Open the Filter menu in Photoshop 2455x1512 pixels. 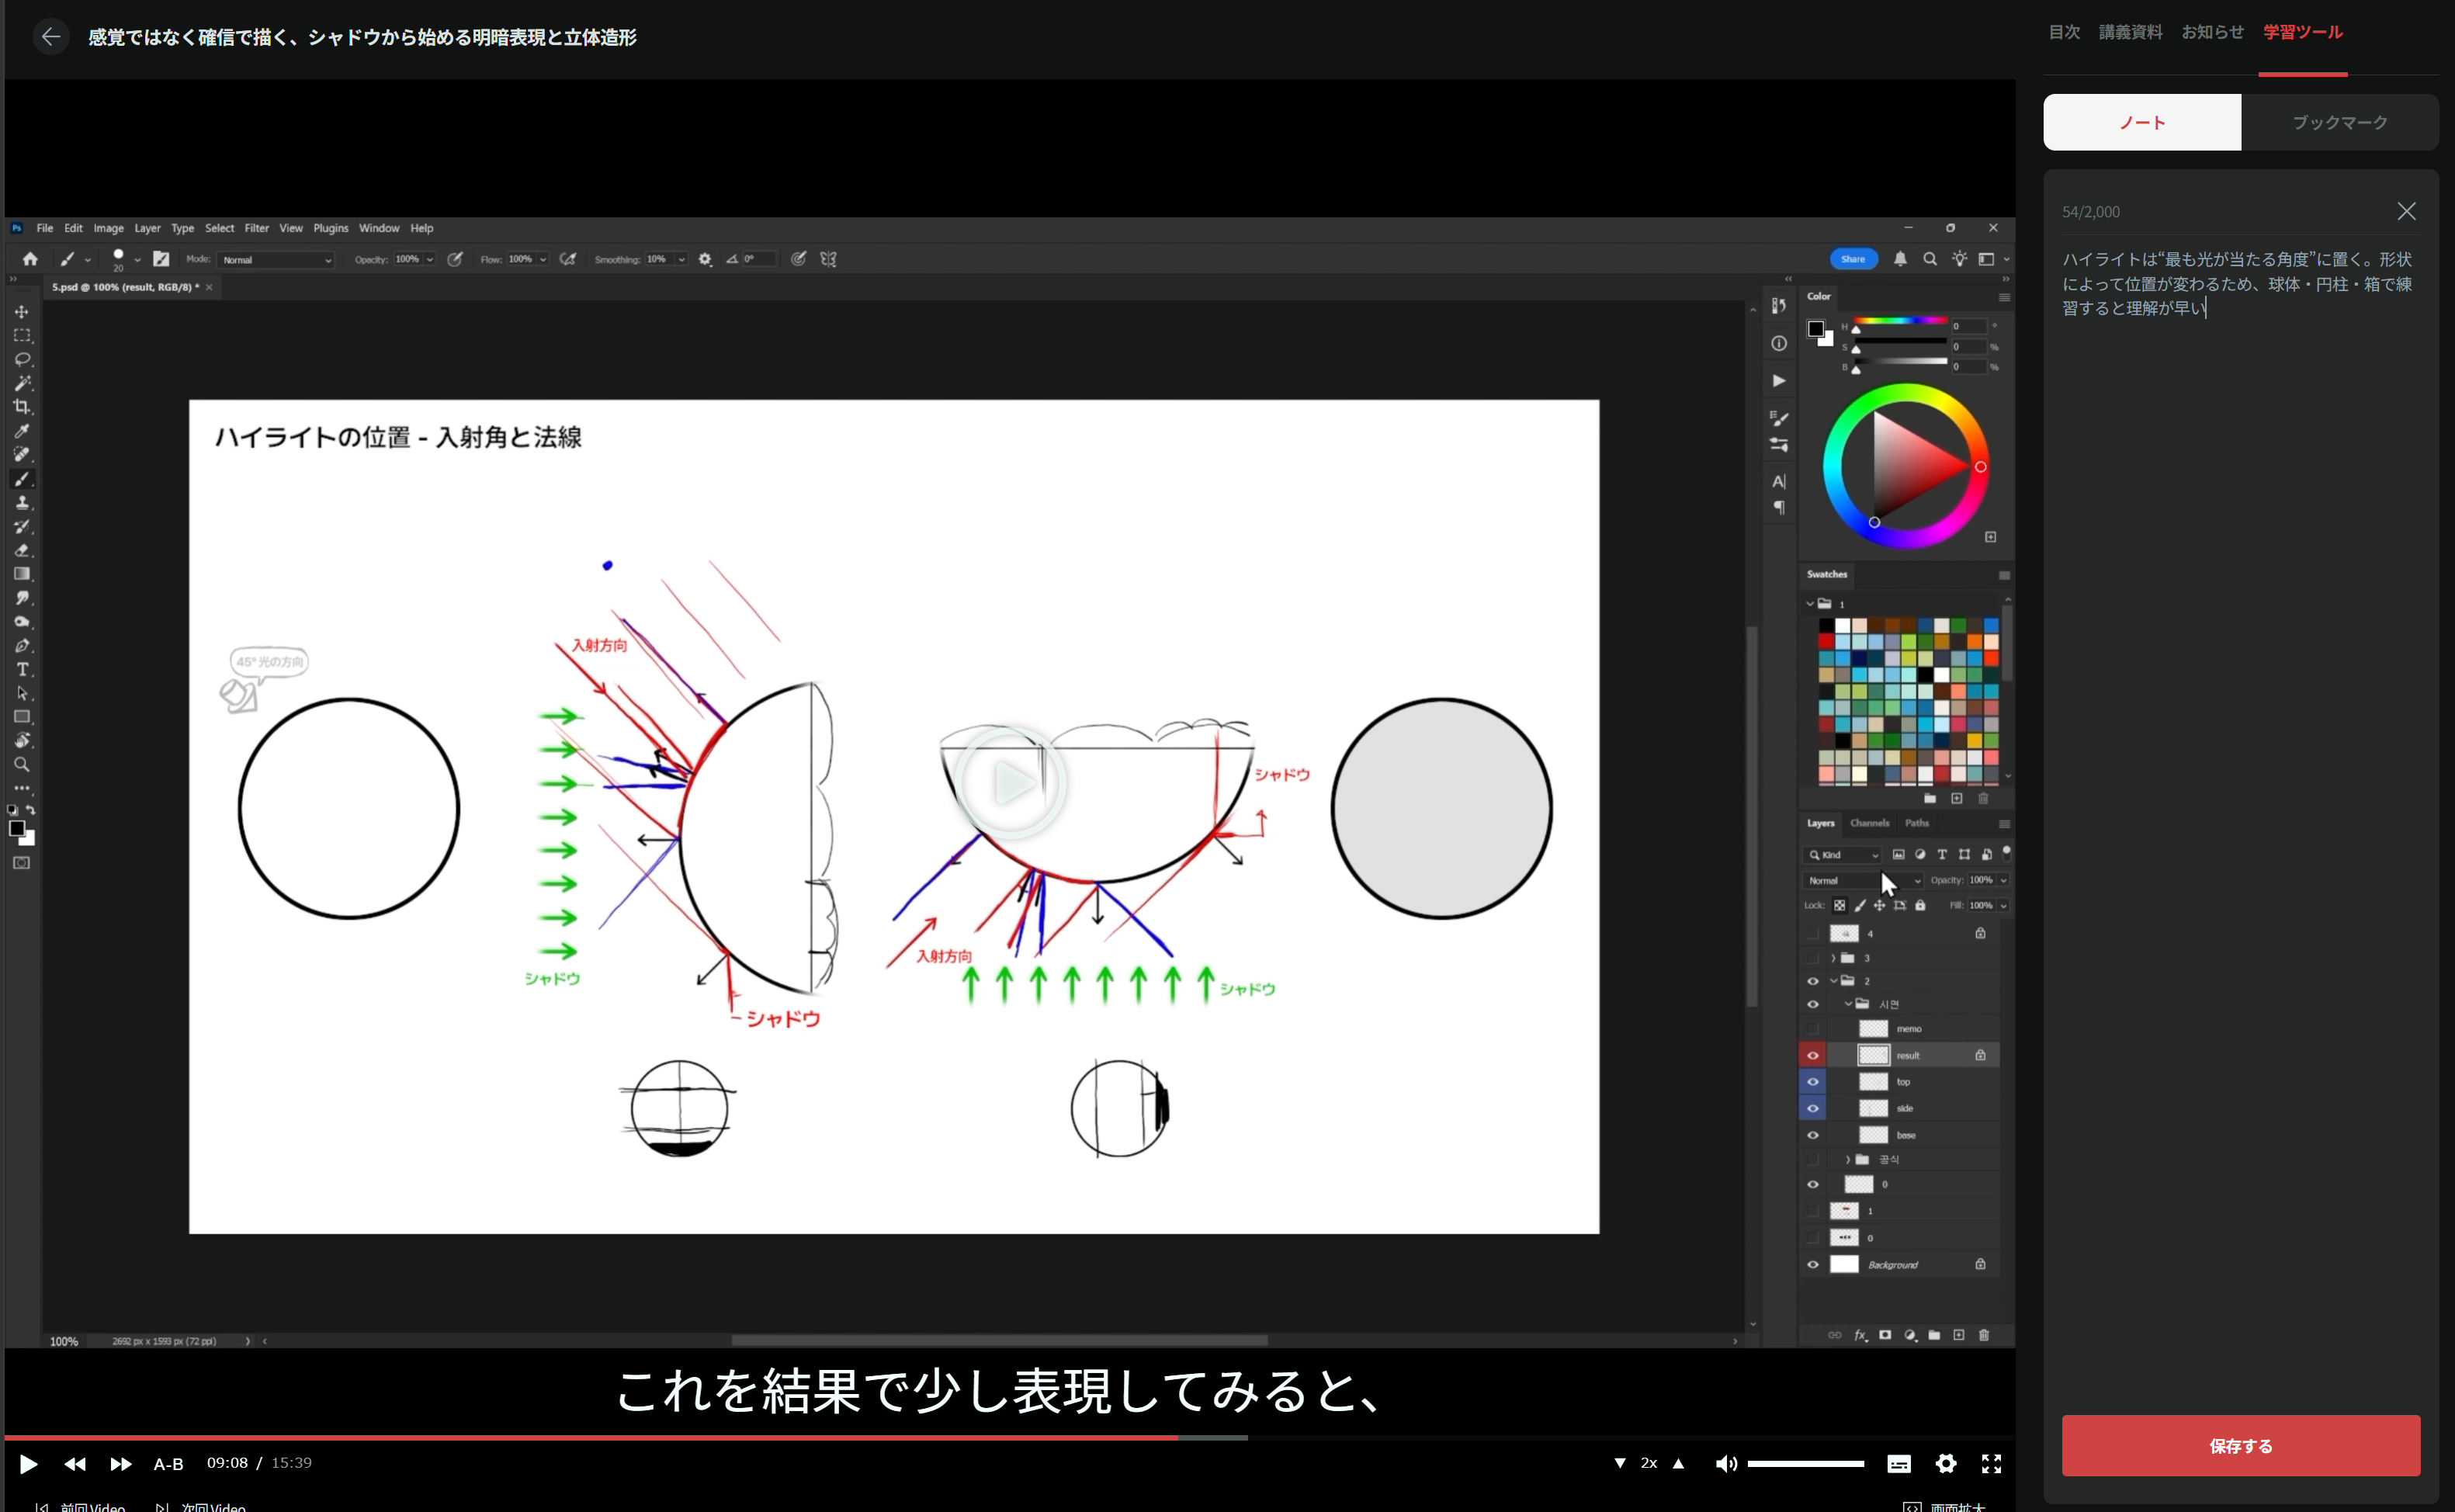pyautogui.click(x=256, y=228)
